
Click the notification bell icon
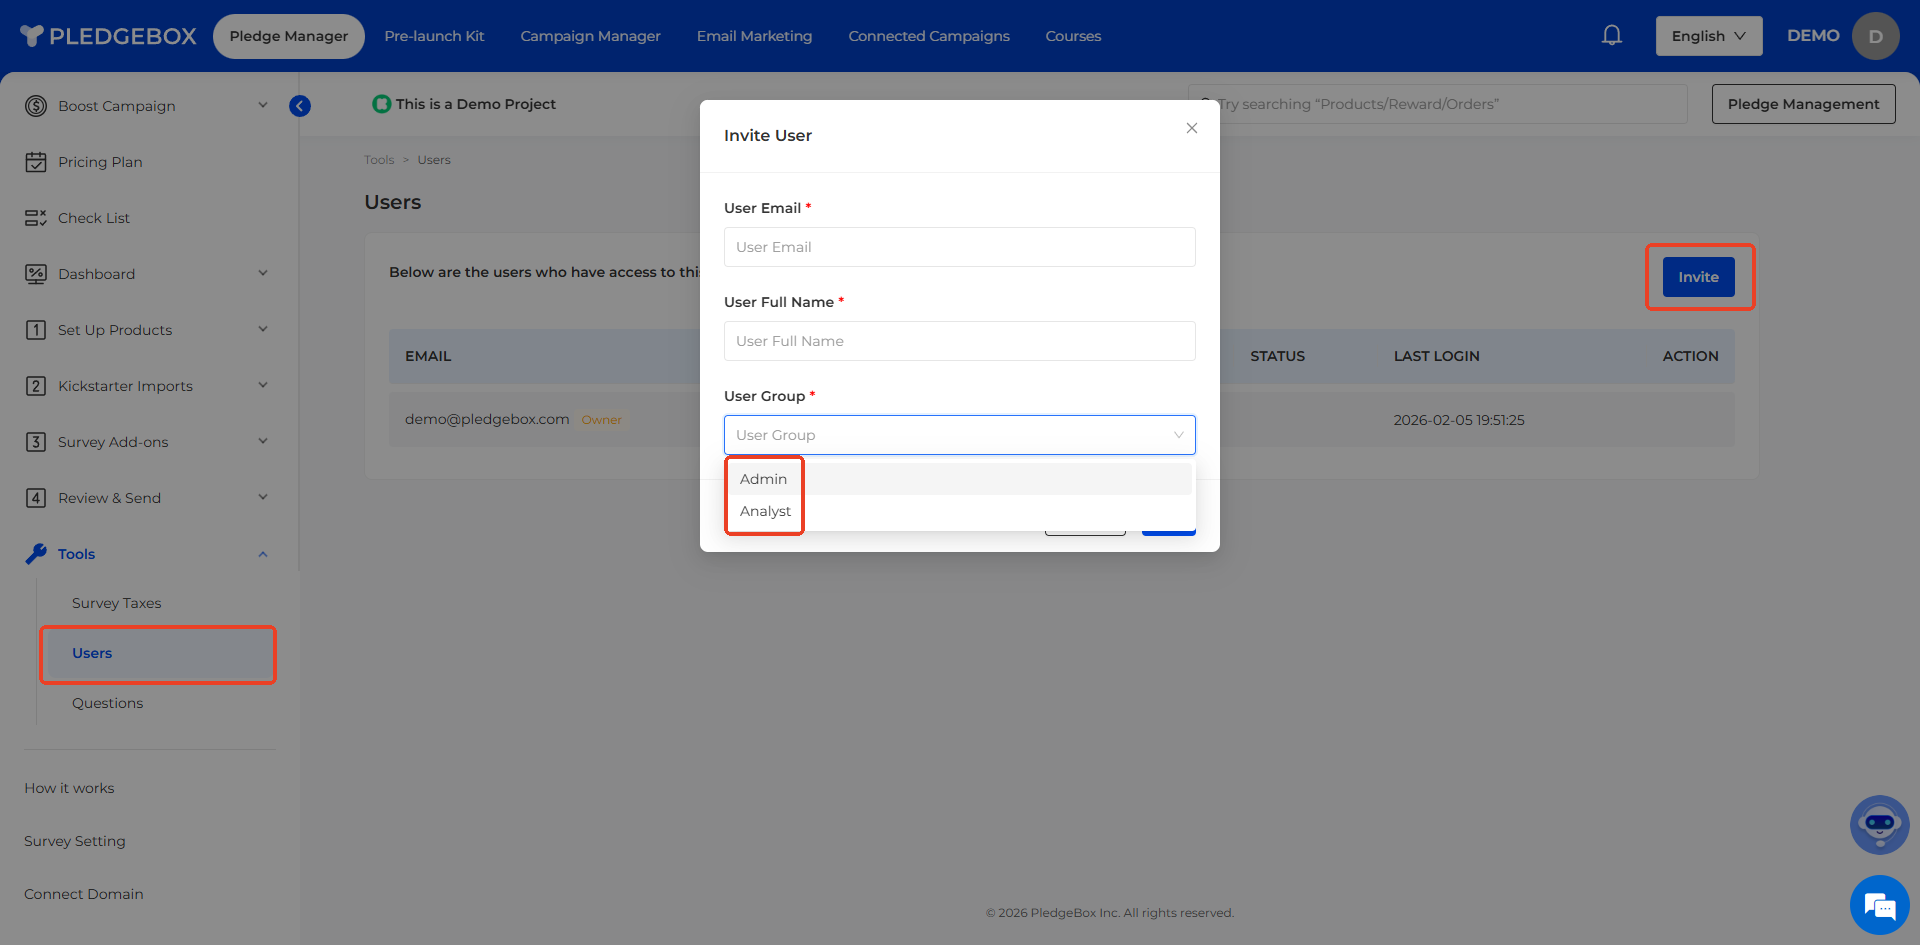pyautogui.click(x=1611, y=36)
